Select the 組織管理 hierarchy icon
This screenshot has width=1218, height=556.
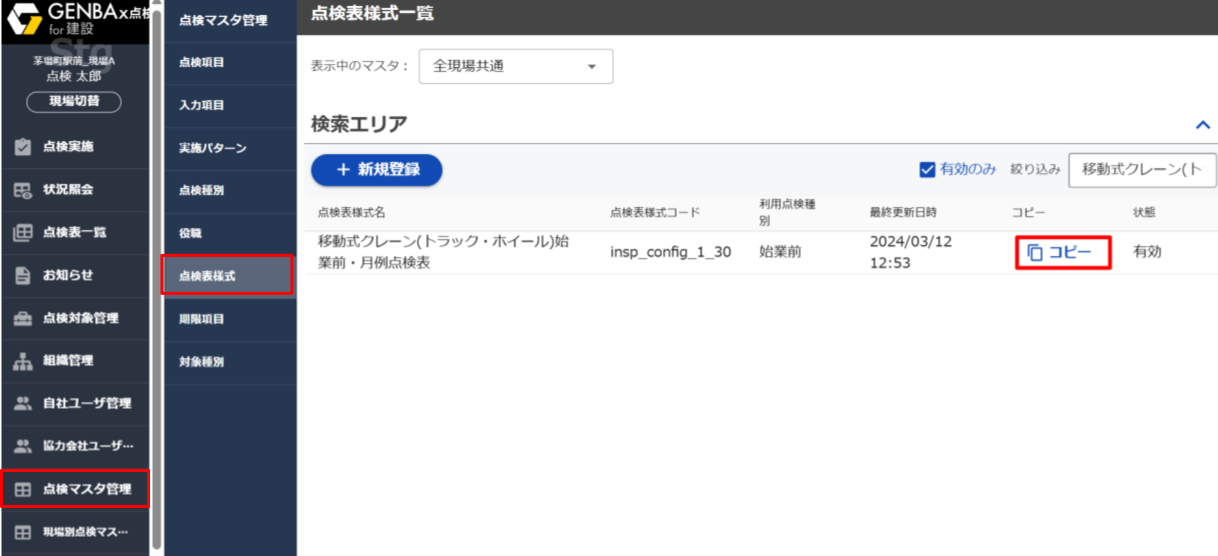pyautogui.click(x=23, y=361)
